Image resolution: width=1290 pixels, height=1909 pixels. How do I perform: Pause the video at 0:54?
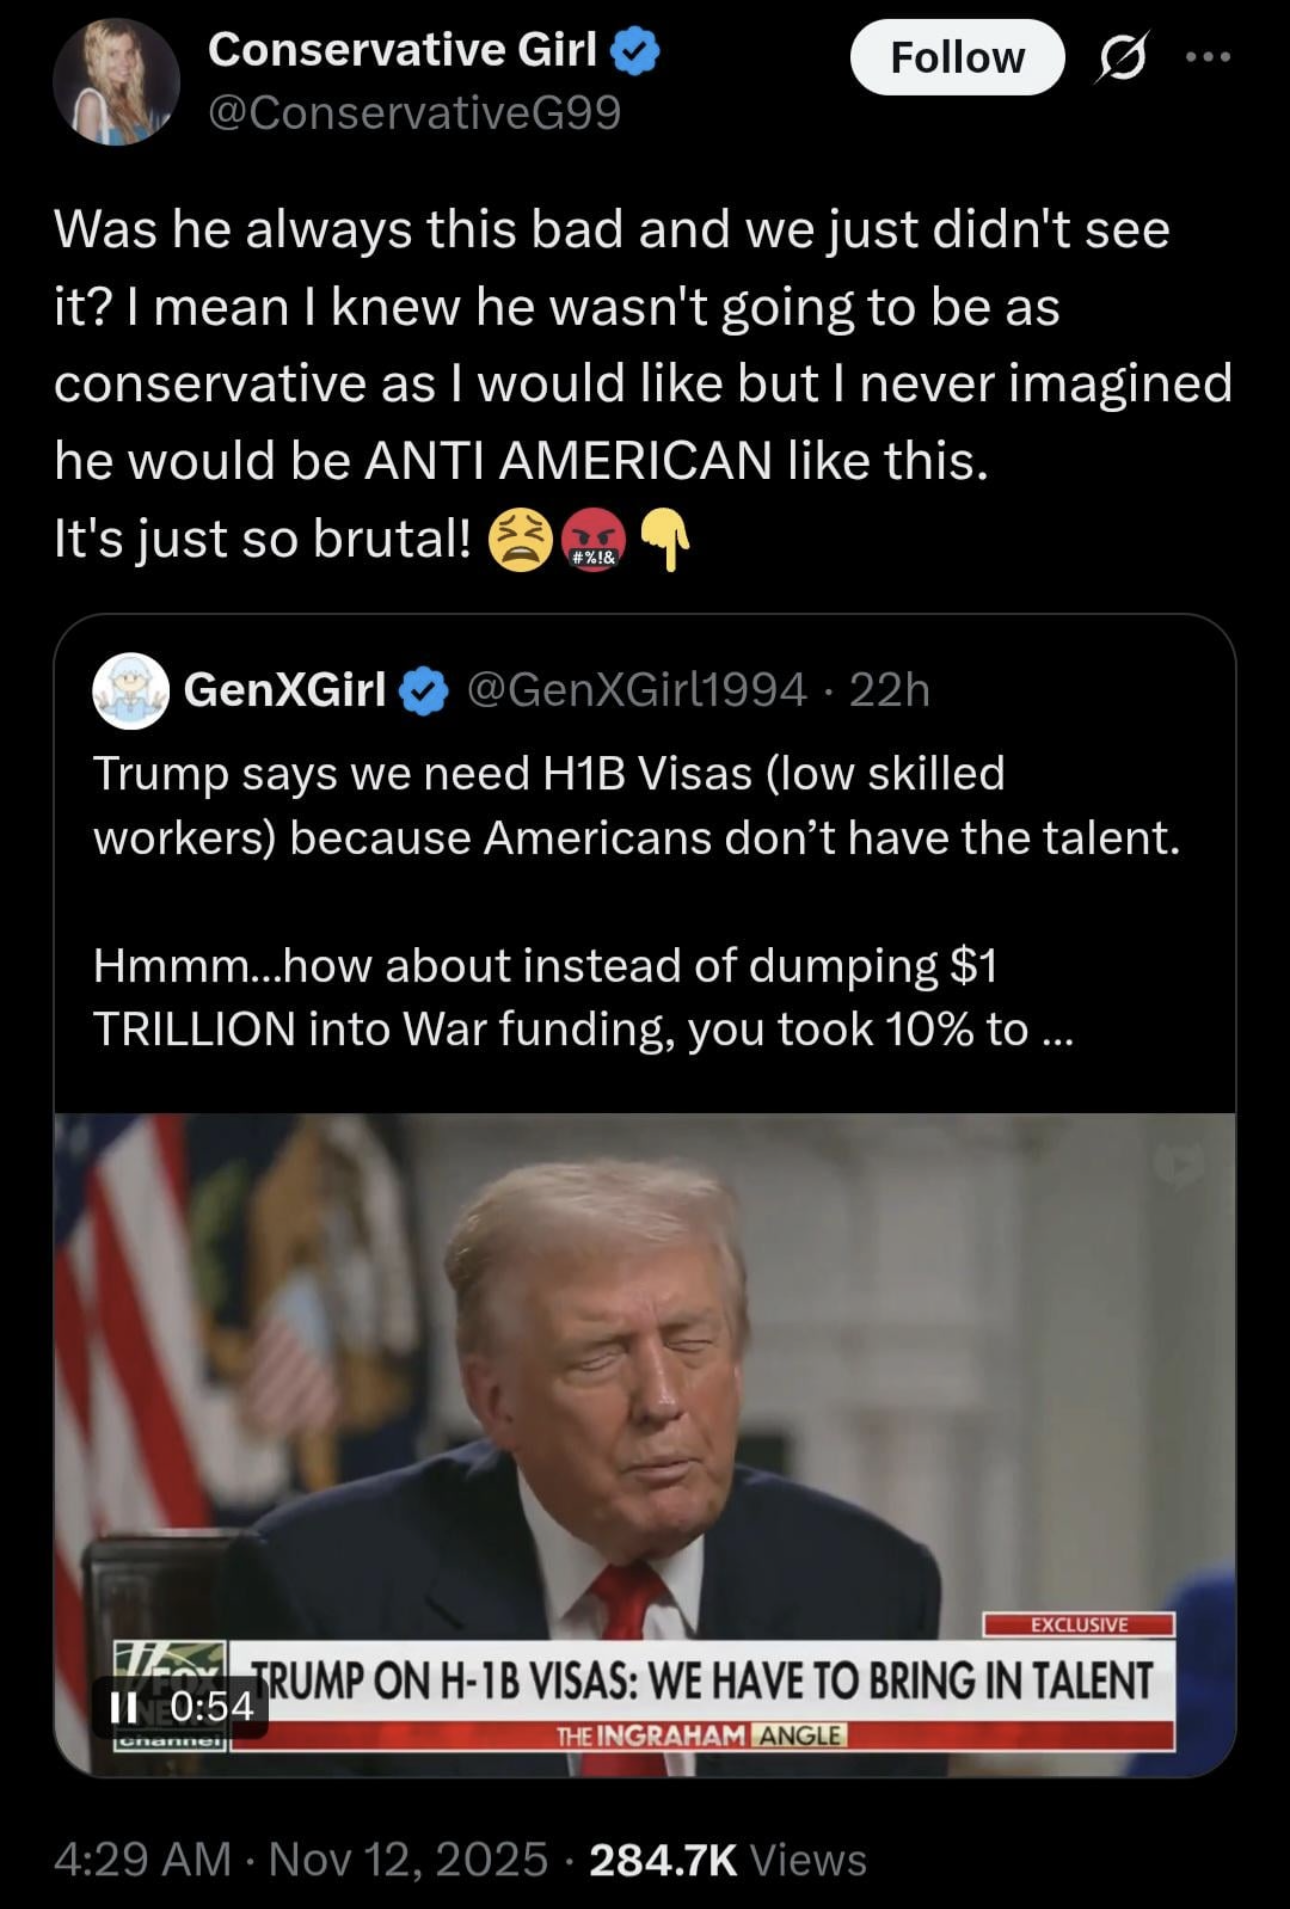[x=124, y=1706]
